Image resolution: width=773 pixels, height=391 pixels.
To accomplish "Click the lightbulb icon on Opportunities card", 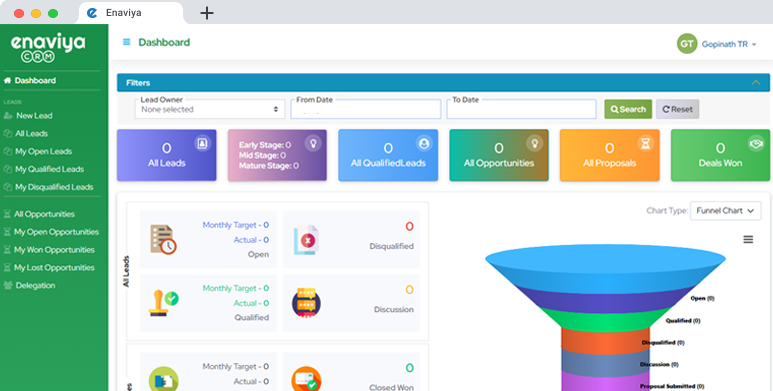I will [x=534, y=143].
